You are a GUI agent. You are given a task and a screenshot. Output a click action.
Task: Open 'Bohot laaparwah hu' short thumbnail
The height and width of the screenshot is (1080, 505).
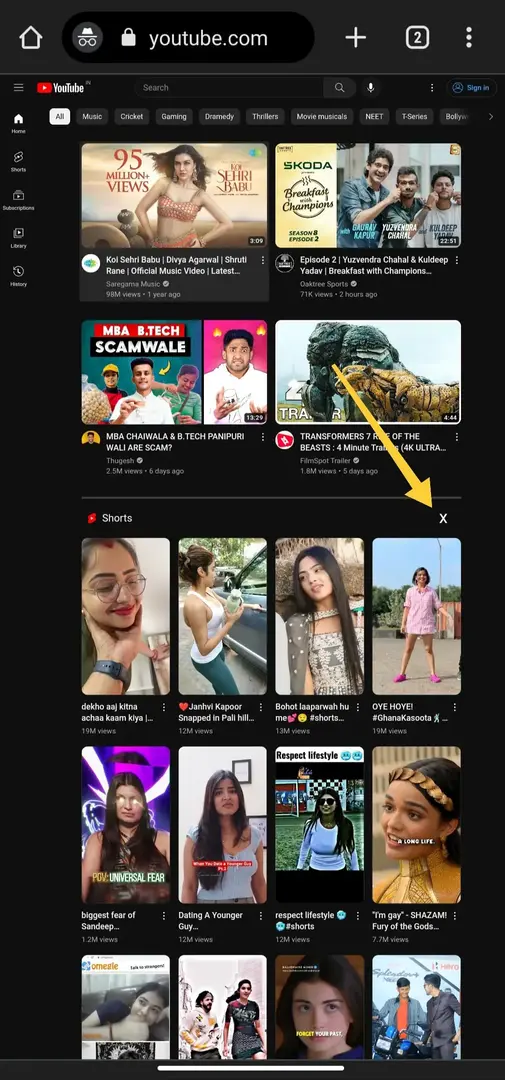pos(320,616)
